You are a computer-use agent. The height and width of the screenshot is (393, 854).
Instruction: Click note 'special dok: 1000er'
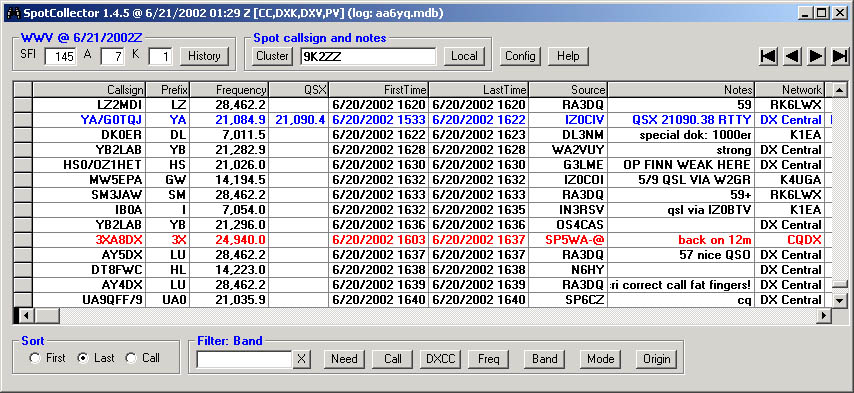pyautogui.click(x=695, y=134)
